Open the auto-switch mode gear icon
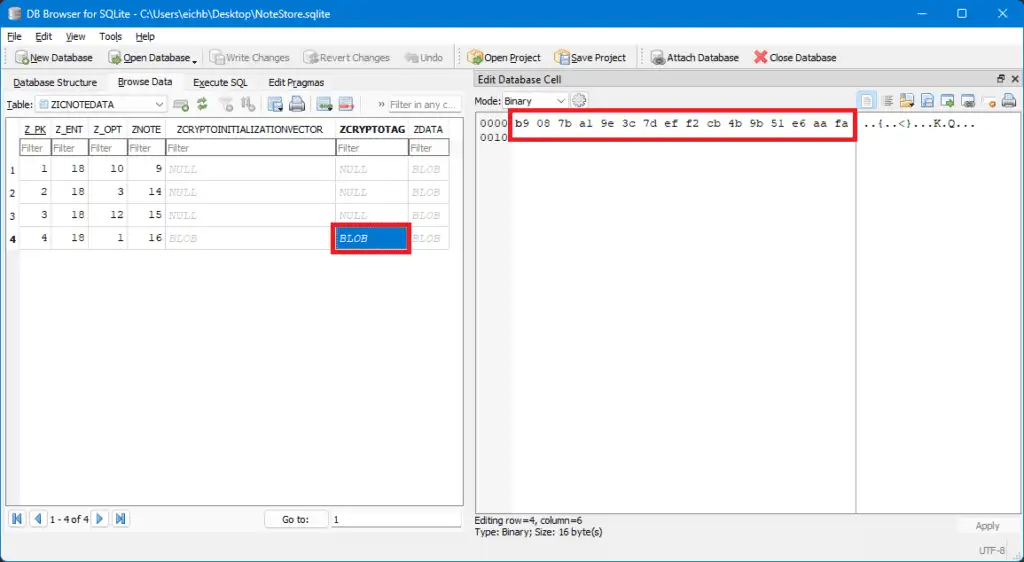 click(x=579, y=101)
